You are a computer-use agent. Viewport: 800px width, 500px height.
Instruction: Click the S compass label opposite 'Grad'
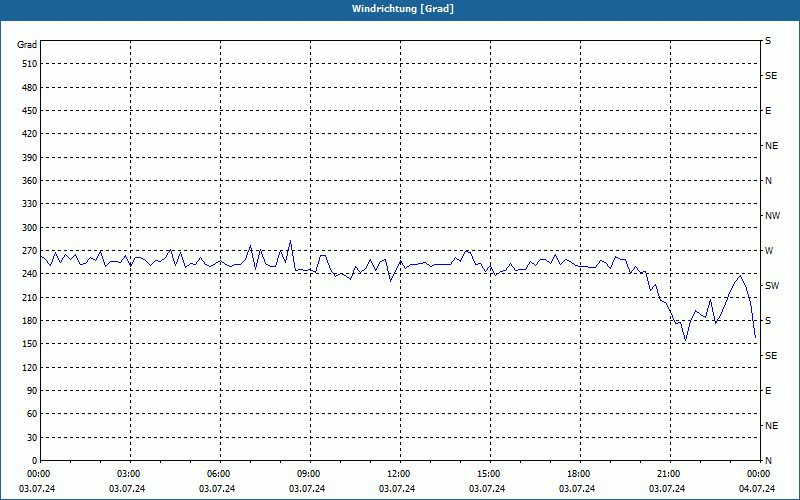(x=768, y=41)
